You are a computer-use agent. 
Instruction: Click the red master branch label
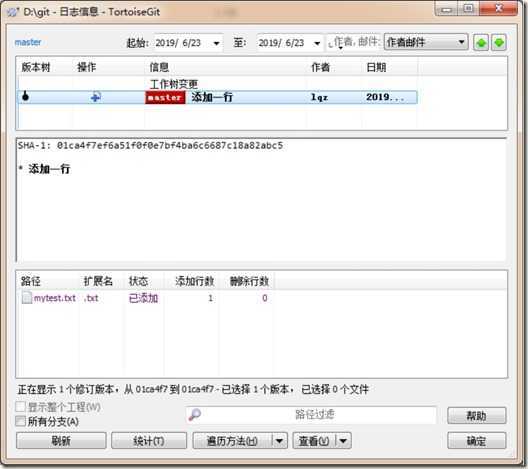(x=165, y=98)
